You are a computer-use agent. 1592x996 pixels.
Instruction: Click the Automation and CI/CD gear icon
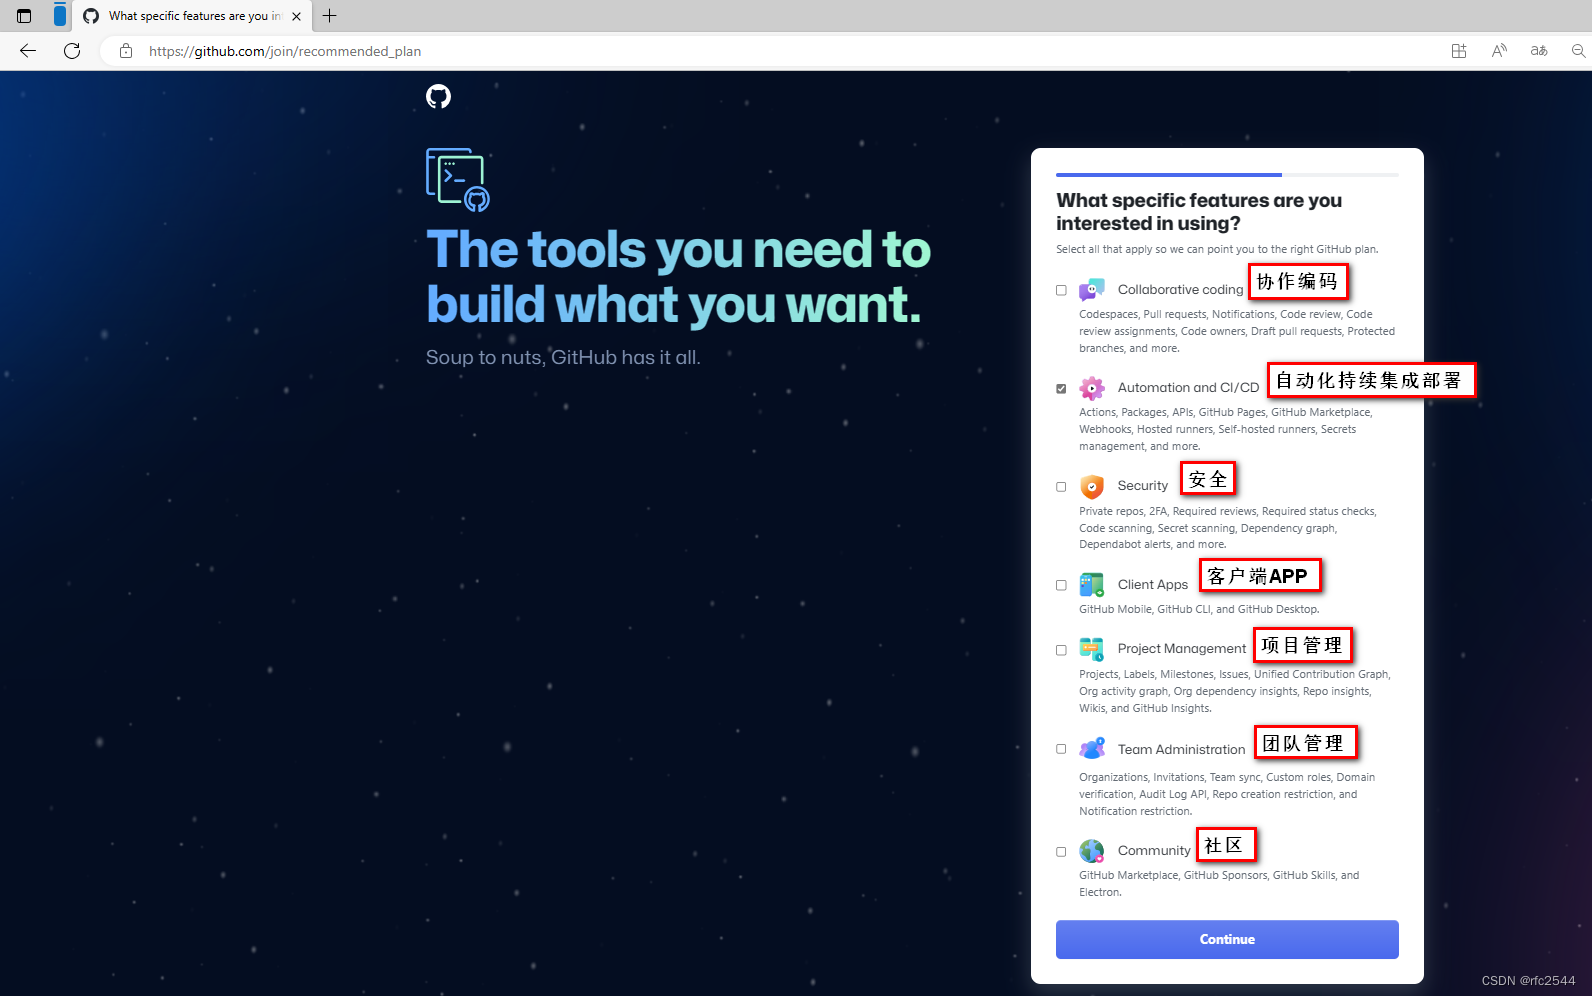click(x=1092, y=388)
